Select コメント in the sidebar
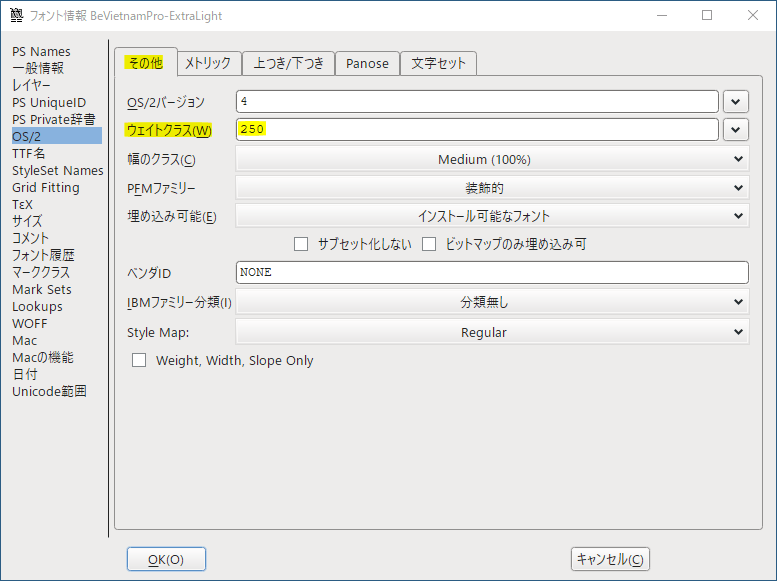The image size is (777, 581). click(31, 238)
